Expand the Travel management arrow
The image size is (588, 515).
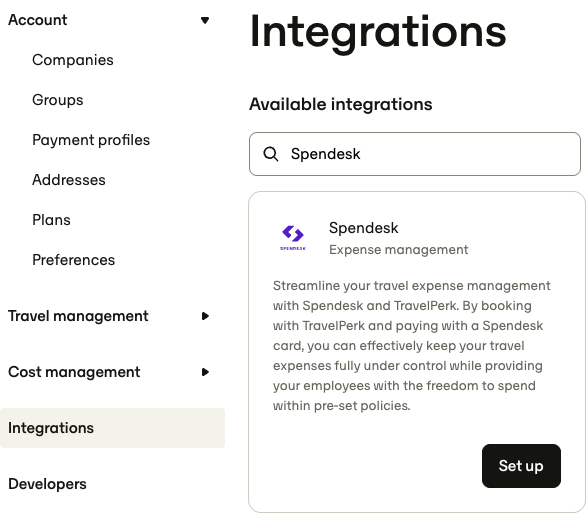tap(205, 316)
